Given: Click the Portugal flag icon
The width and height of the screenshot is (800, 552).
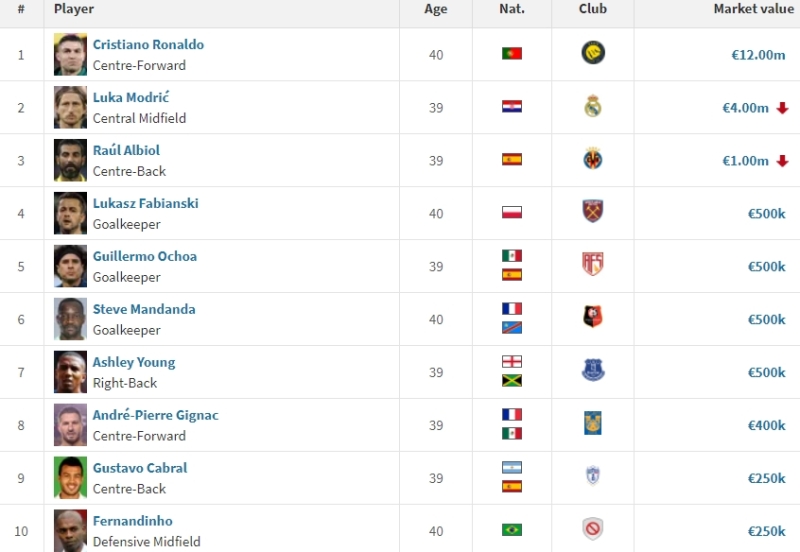Looking at the screenshot, I should 512,54.
